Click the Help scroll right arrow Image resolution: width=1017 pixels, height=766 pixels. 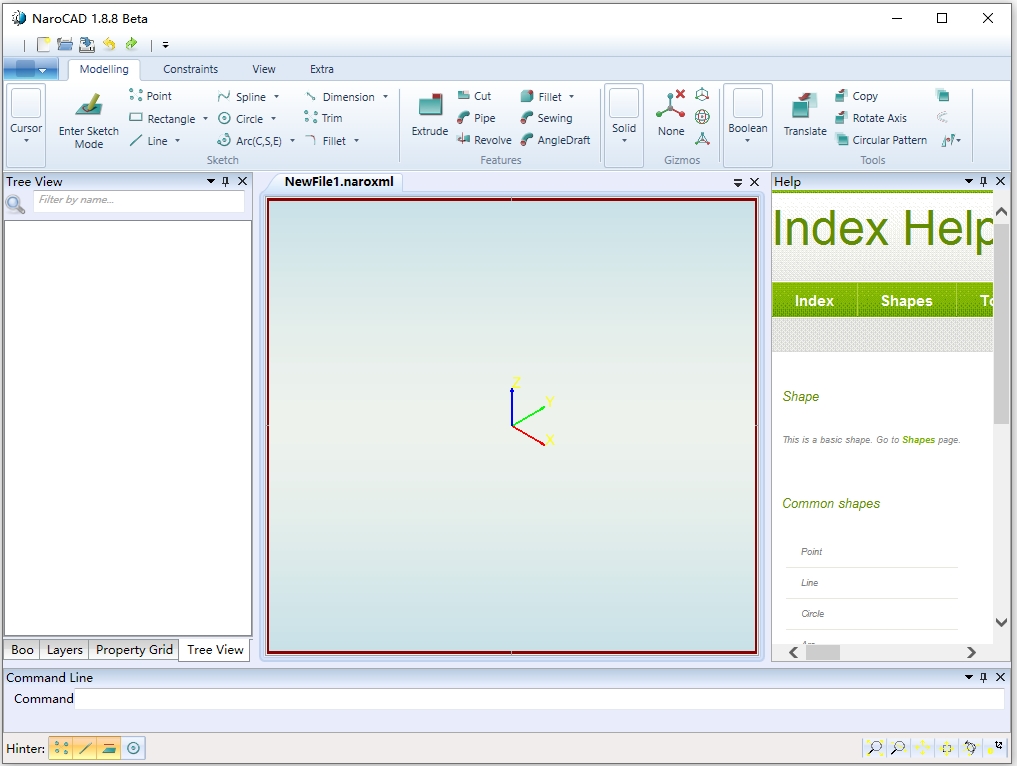(x=971, y=652)
